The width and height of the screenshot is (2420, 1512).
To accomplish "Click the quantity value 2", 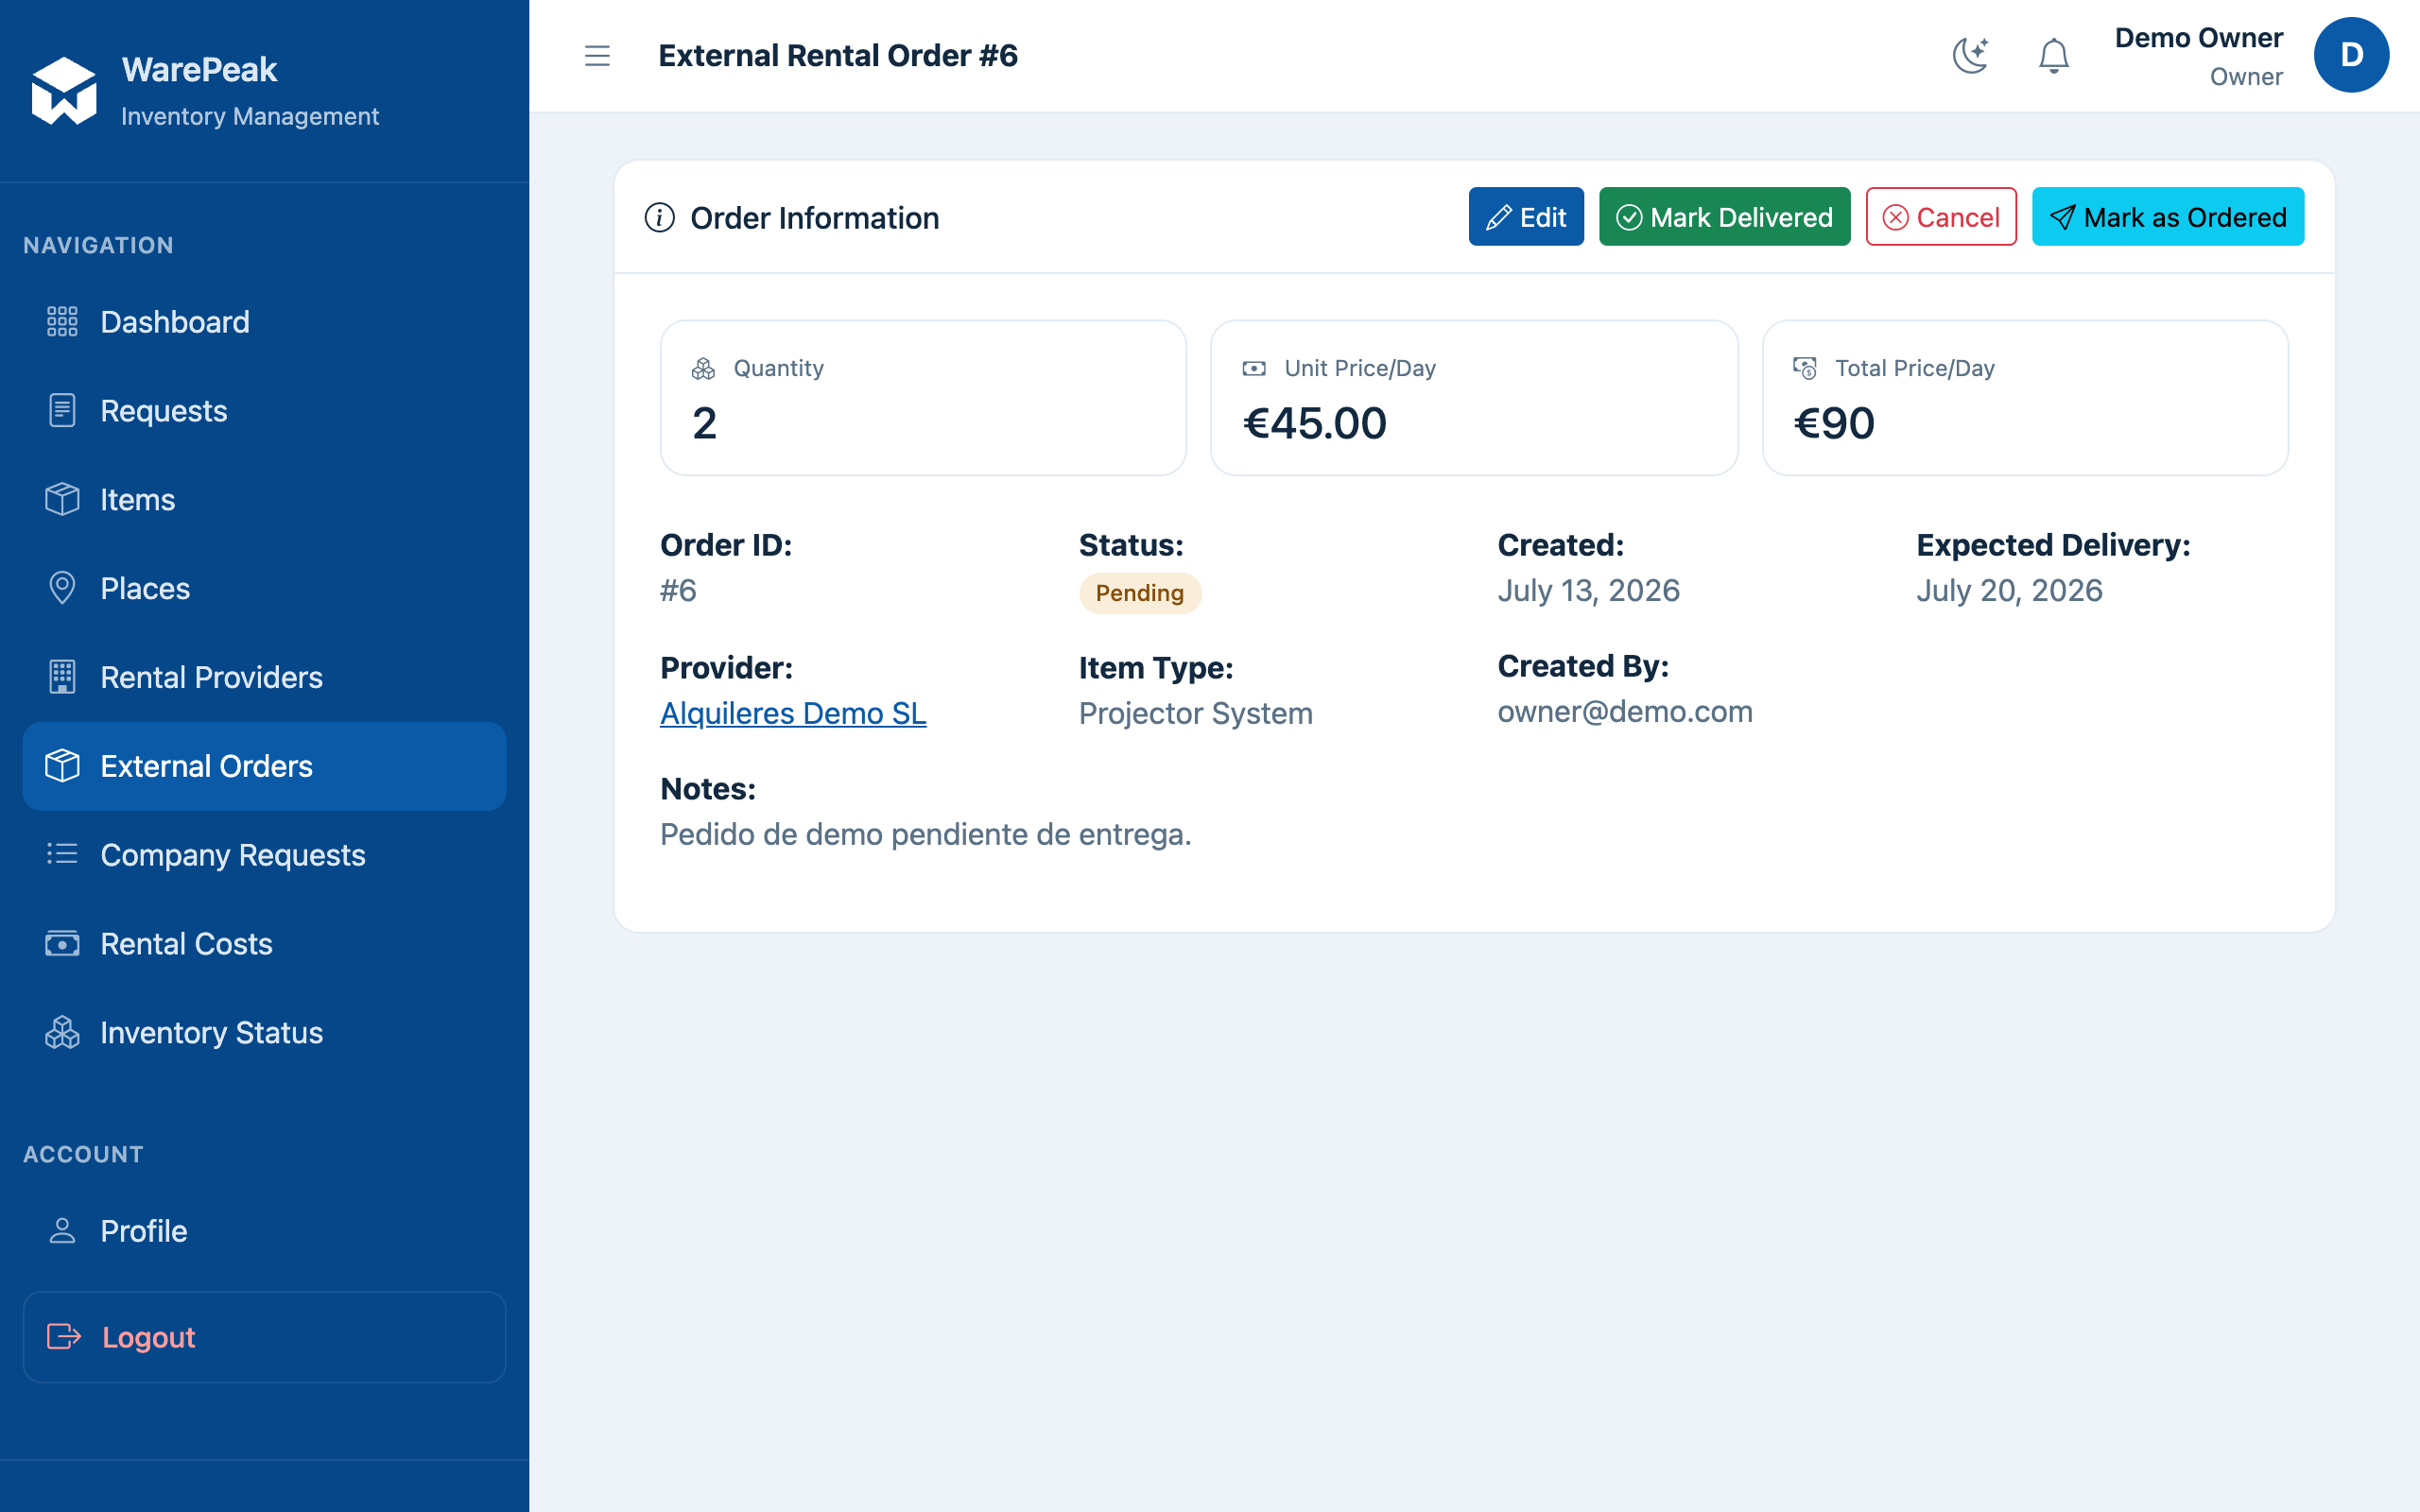I will click(704, 423).
